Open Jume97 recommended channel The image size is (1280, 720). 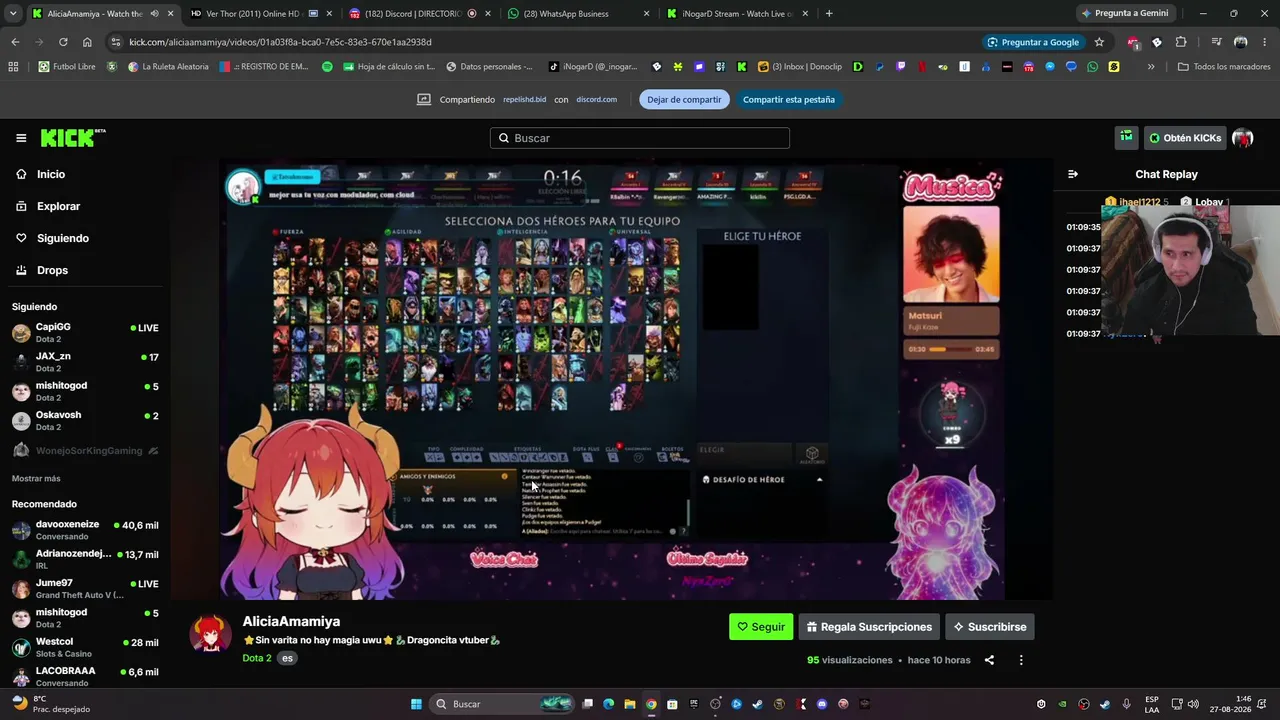pyautogui.click(x=85, y=588)
